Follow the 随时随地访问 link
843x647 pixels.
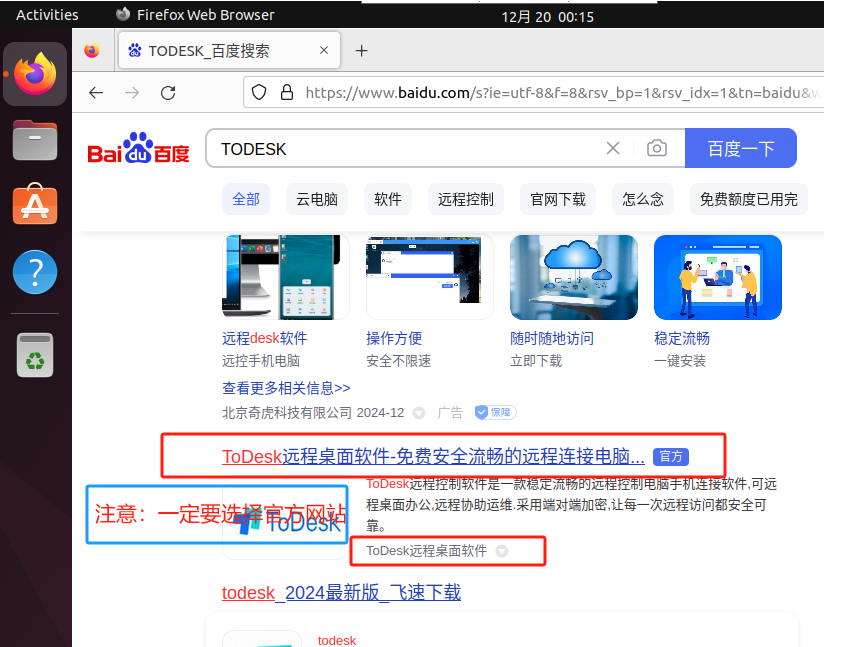[552, 338]
